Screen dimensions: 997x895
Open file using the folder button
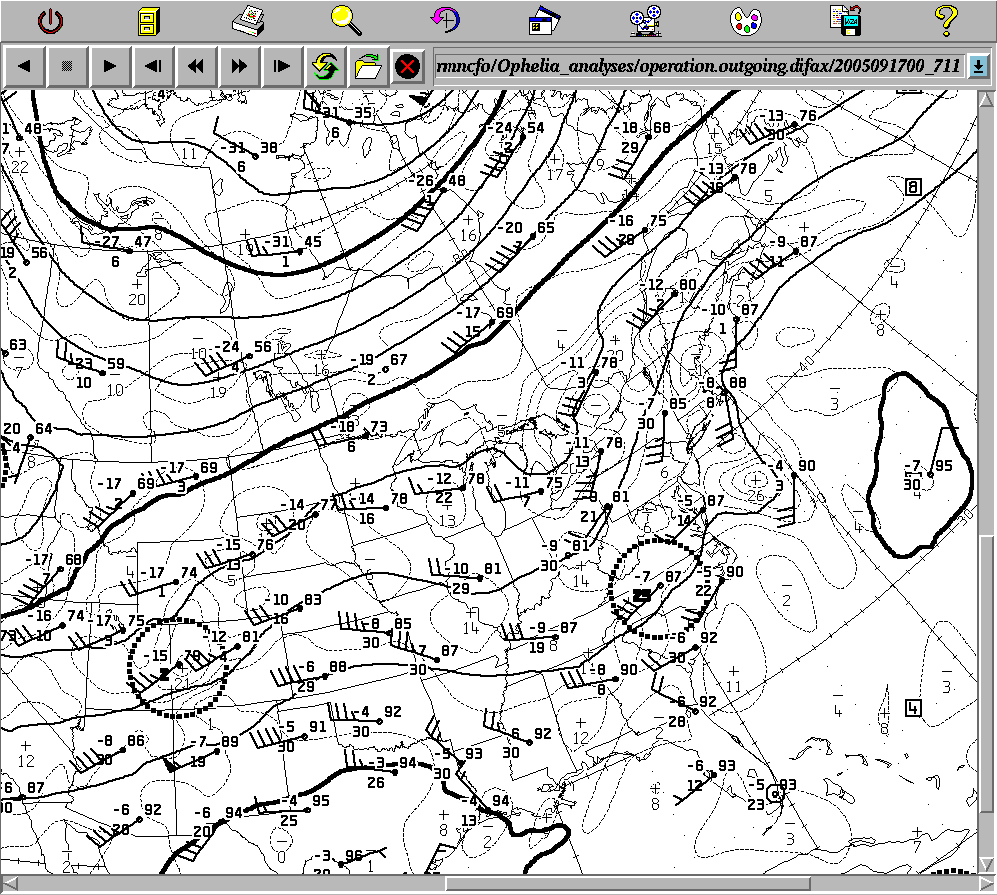367,67
